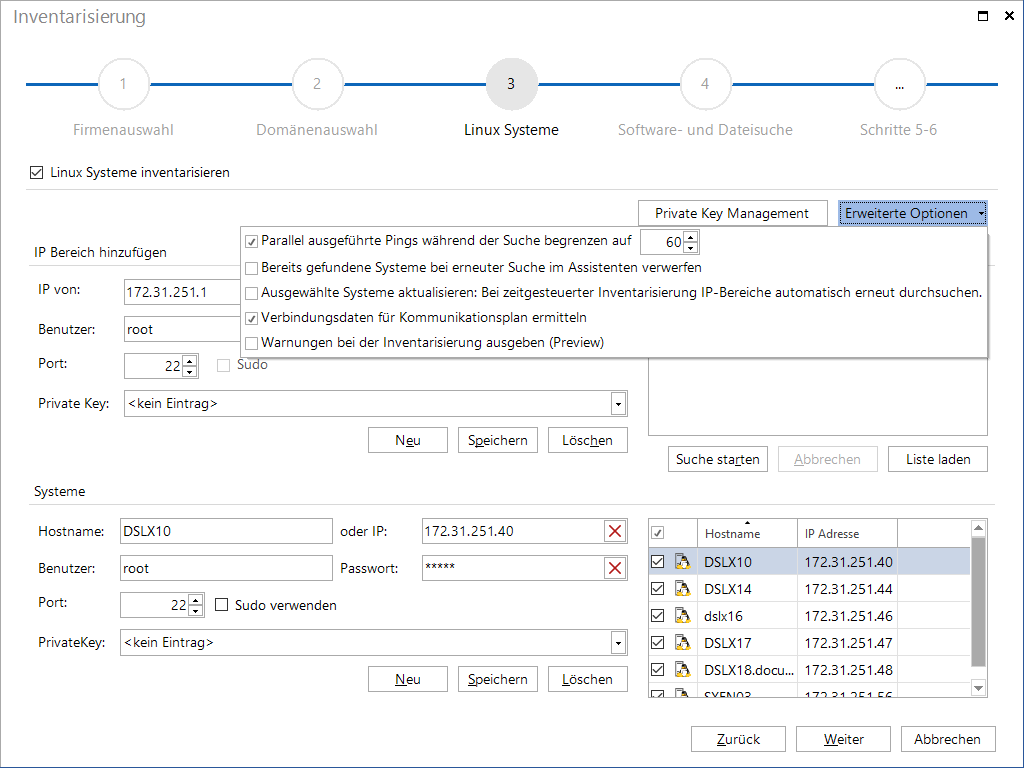The height and width of the screenshot is (768, 1024).
Task: Uncheck the DSLX10 row checkbox
Action: point(658,562)
